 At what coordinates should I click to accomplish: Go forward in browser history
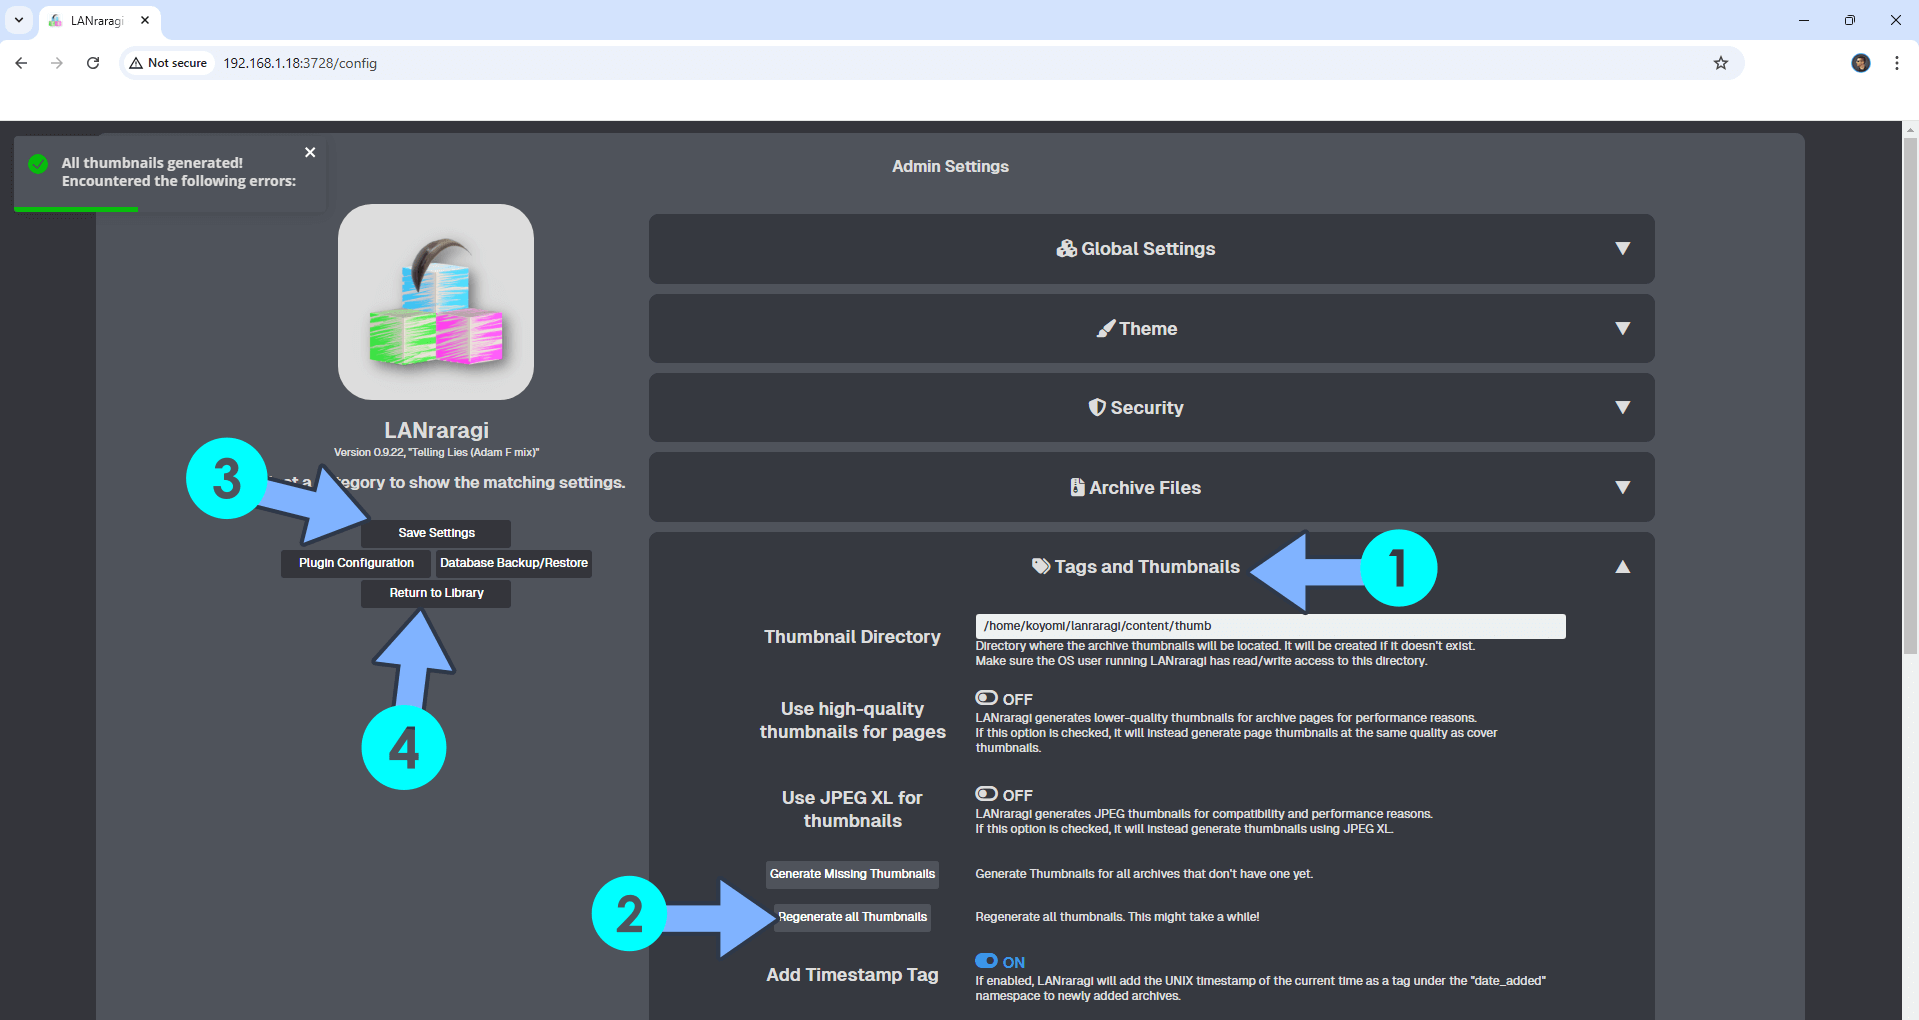[57, 63]
